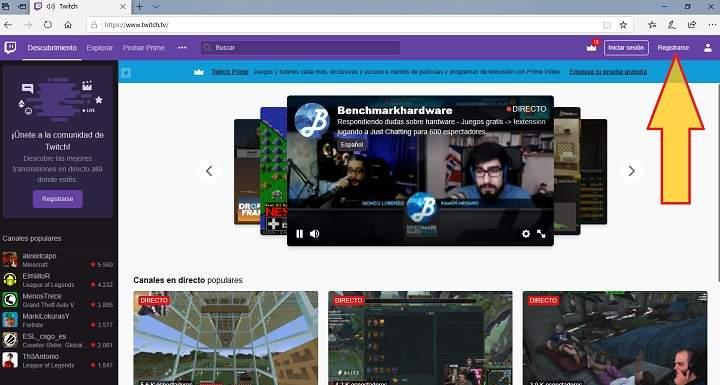Open the favorites hub icon

point(652,25)
